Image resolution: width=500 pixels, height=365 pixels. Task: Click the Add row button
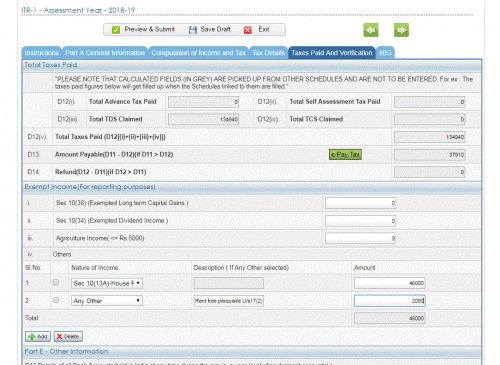pos(38,336)
